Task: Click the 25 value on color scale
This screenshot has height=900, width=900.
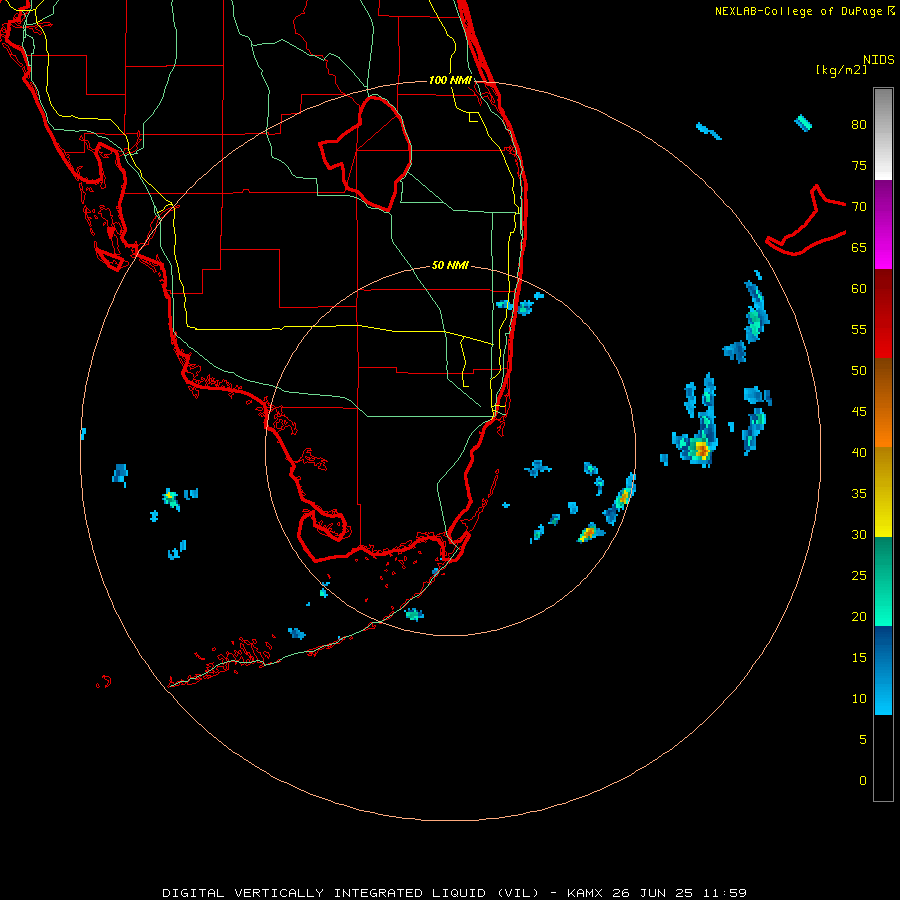Action: pos(859,576)
